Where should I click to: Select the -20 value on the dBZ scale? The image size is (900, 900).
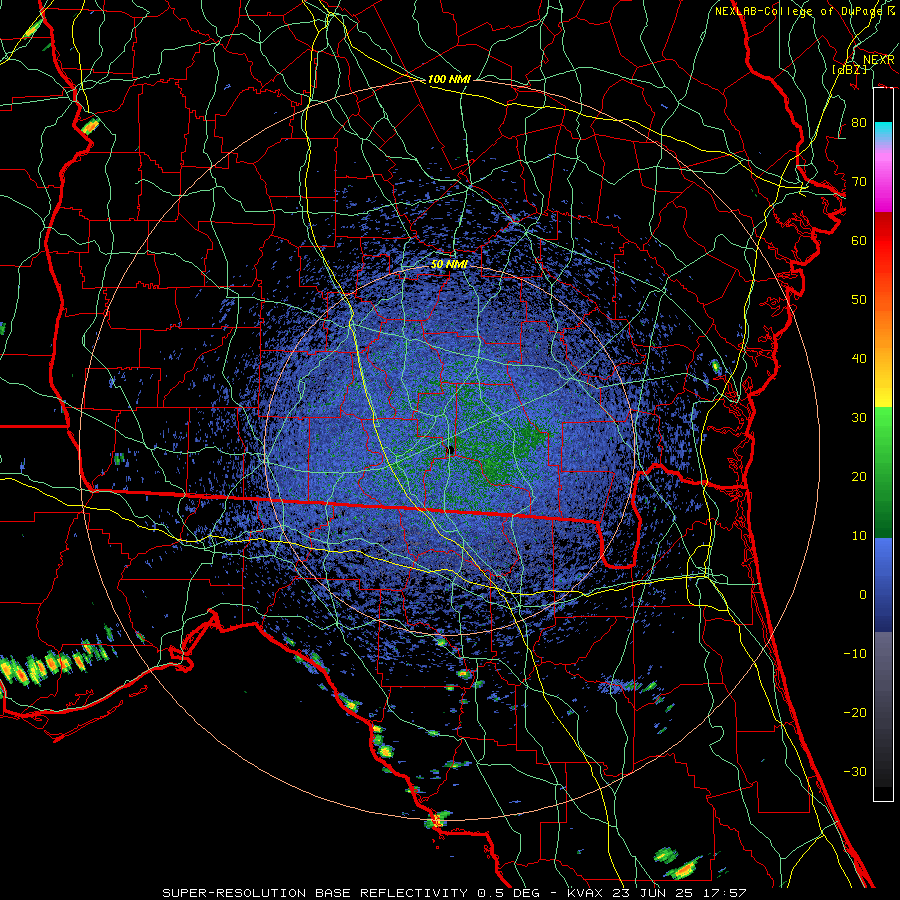click(x=855, y=712)
